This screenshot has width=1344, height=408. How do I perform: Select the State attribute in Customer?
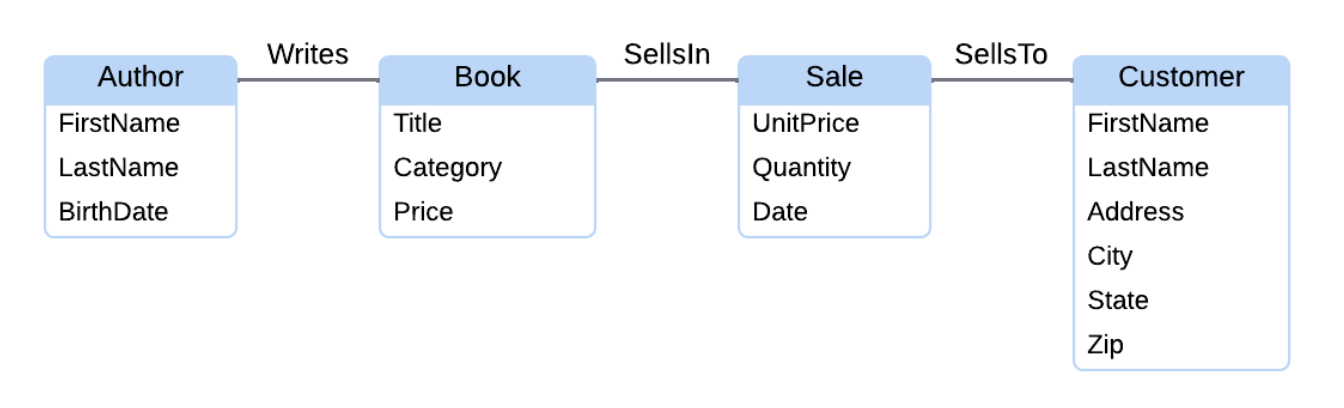[1117, 300]
